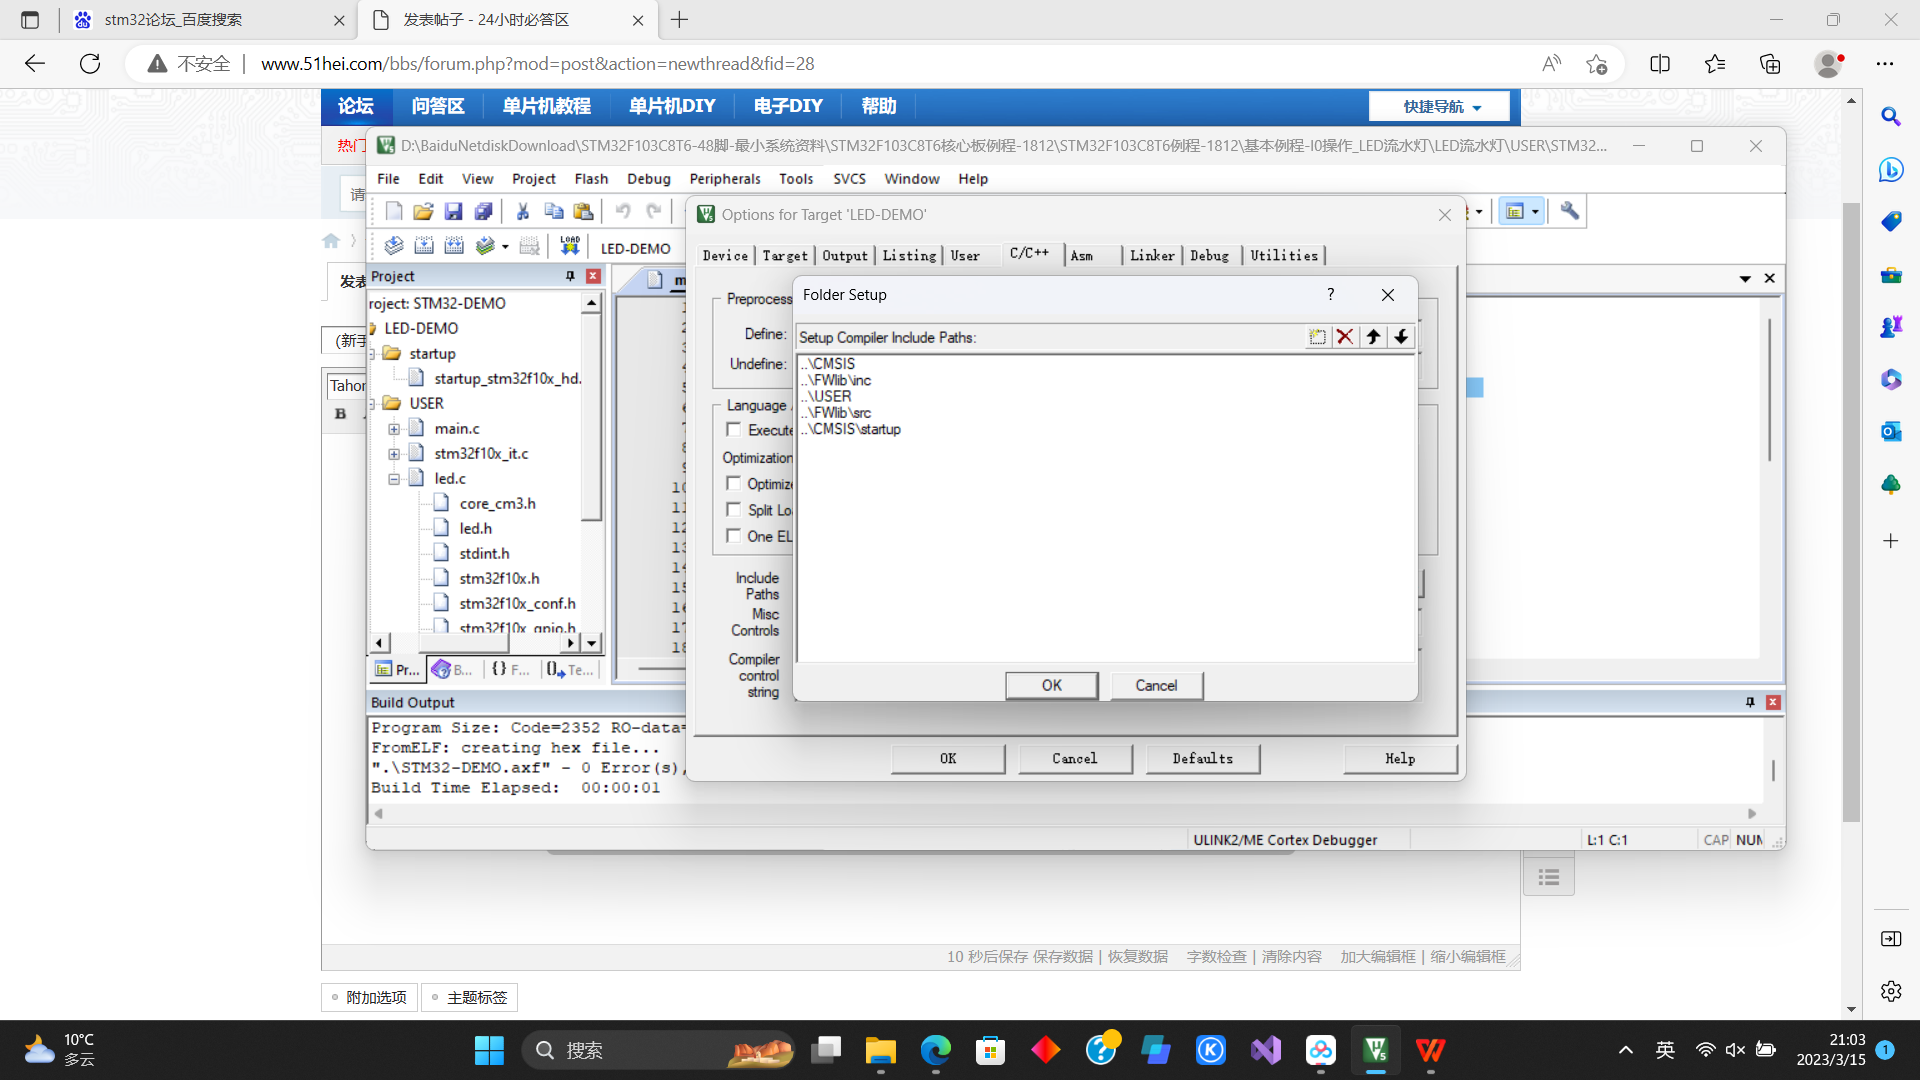Toggle the Execute-only Code checkbox

click(734, 430)
